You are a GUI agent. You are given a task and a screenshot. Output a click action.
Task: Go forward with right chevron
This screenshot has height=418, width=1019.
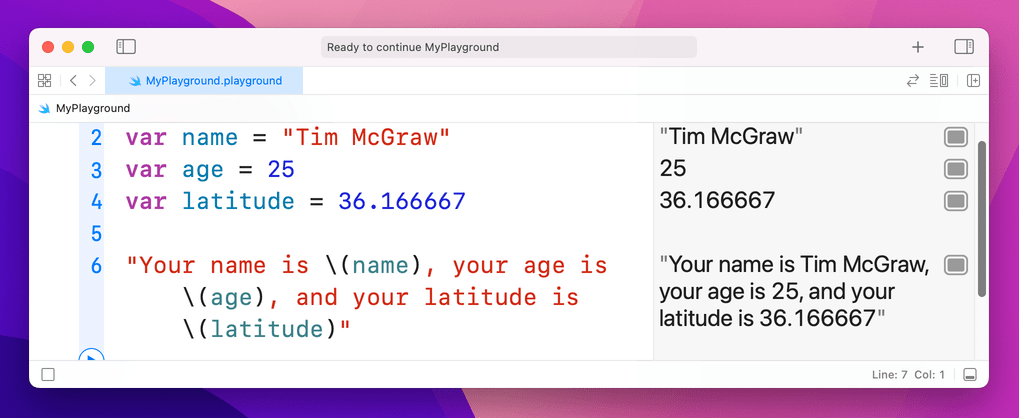(92, 81)
